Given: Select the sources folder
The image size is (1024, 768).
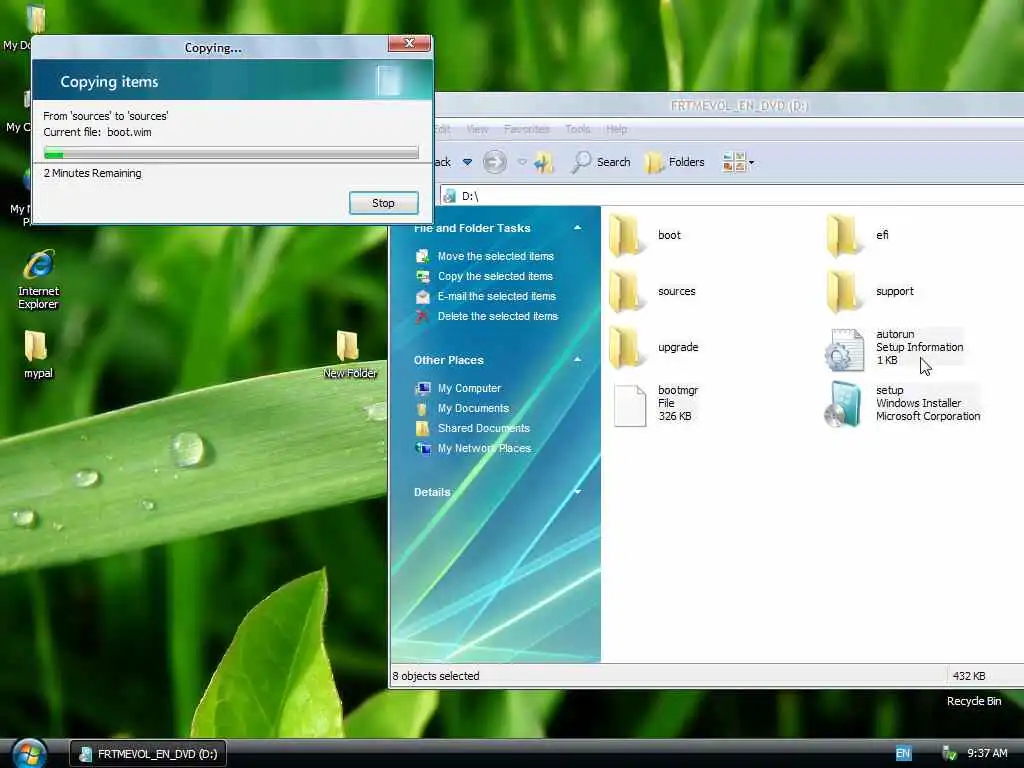Looking at the screenshot, I should pos(652,291).
